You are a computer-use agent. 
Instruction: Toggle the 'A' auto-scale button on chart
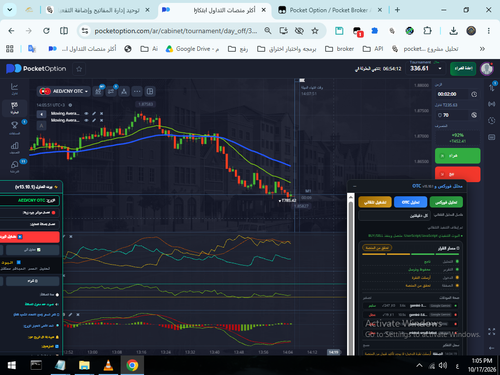click(41, 126)
